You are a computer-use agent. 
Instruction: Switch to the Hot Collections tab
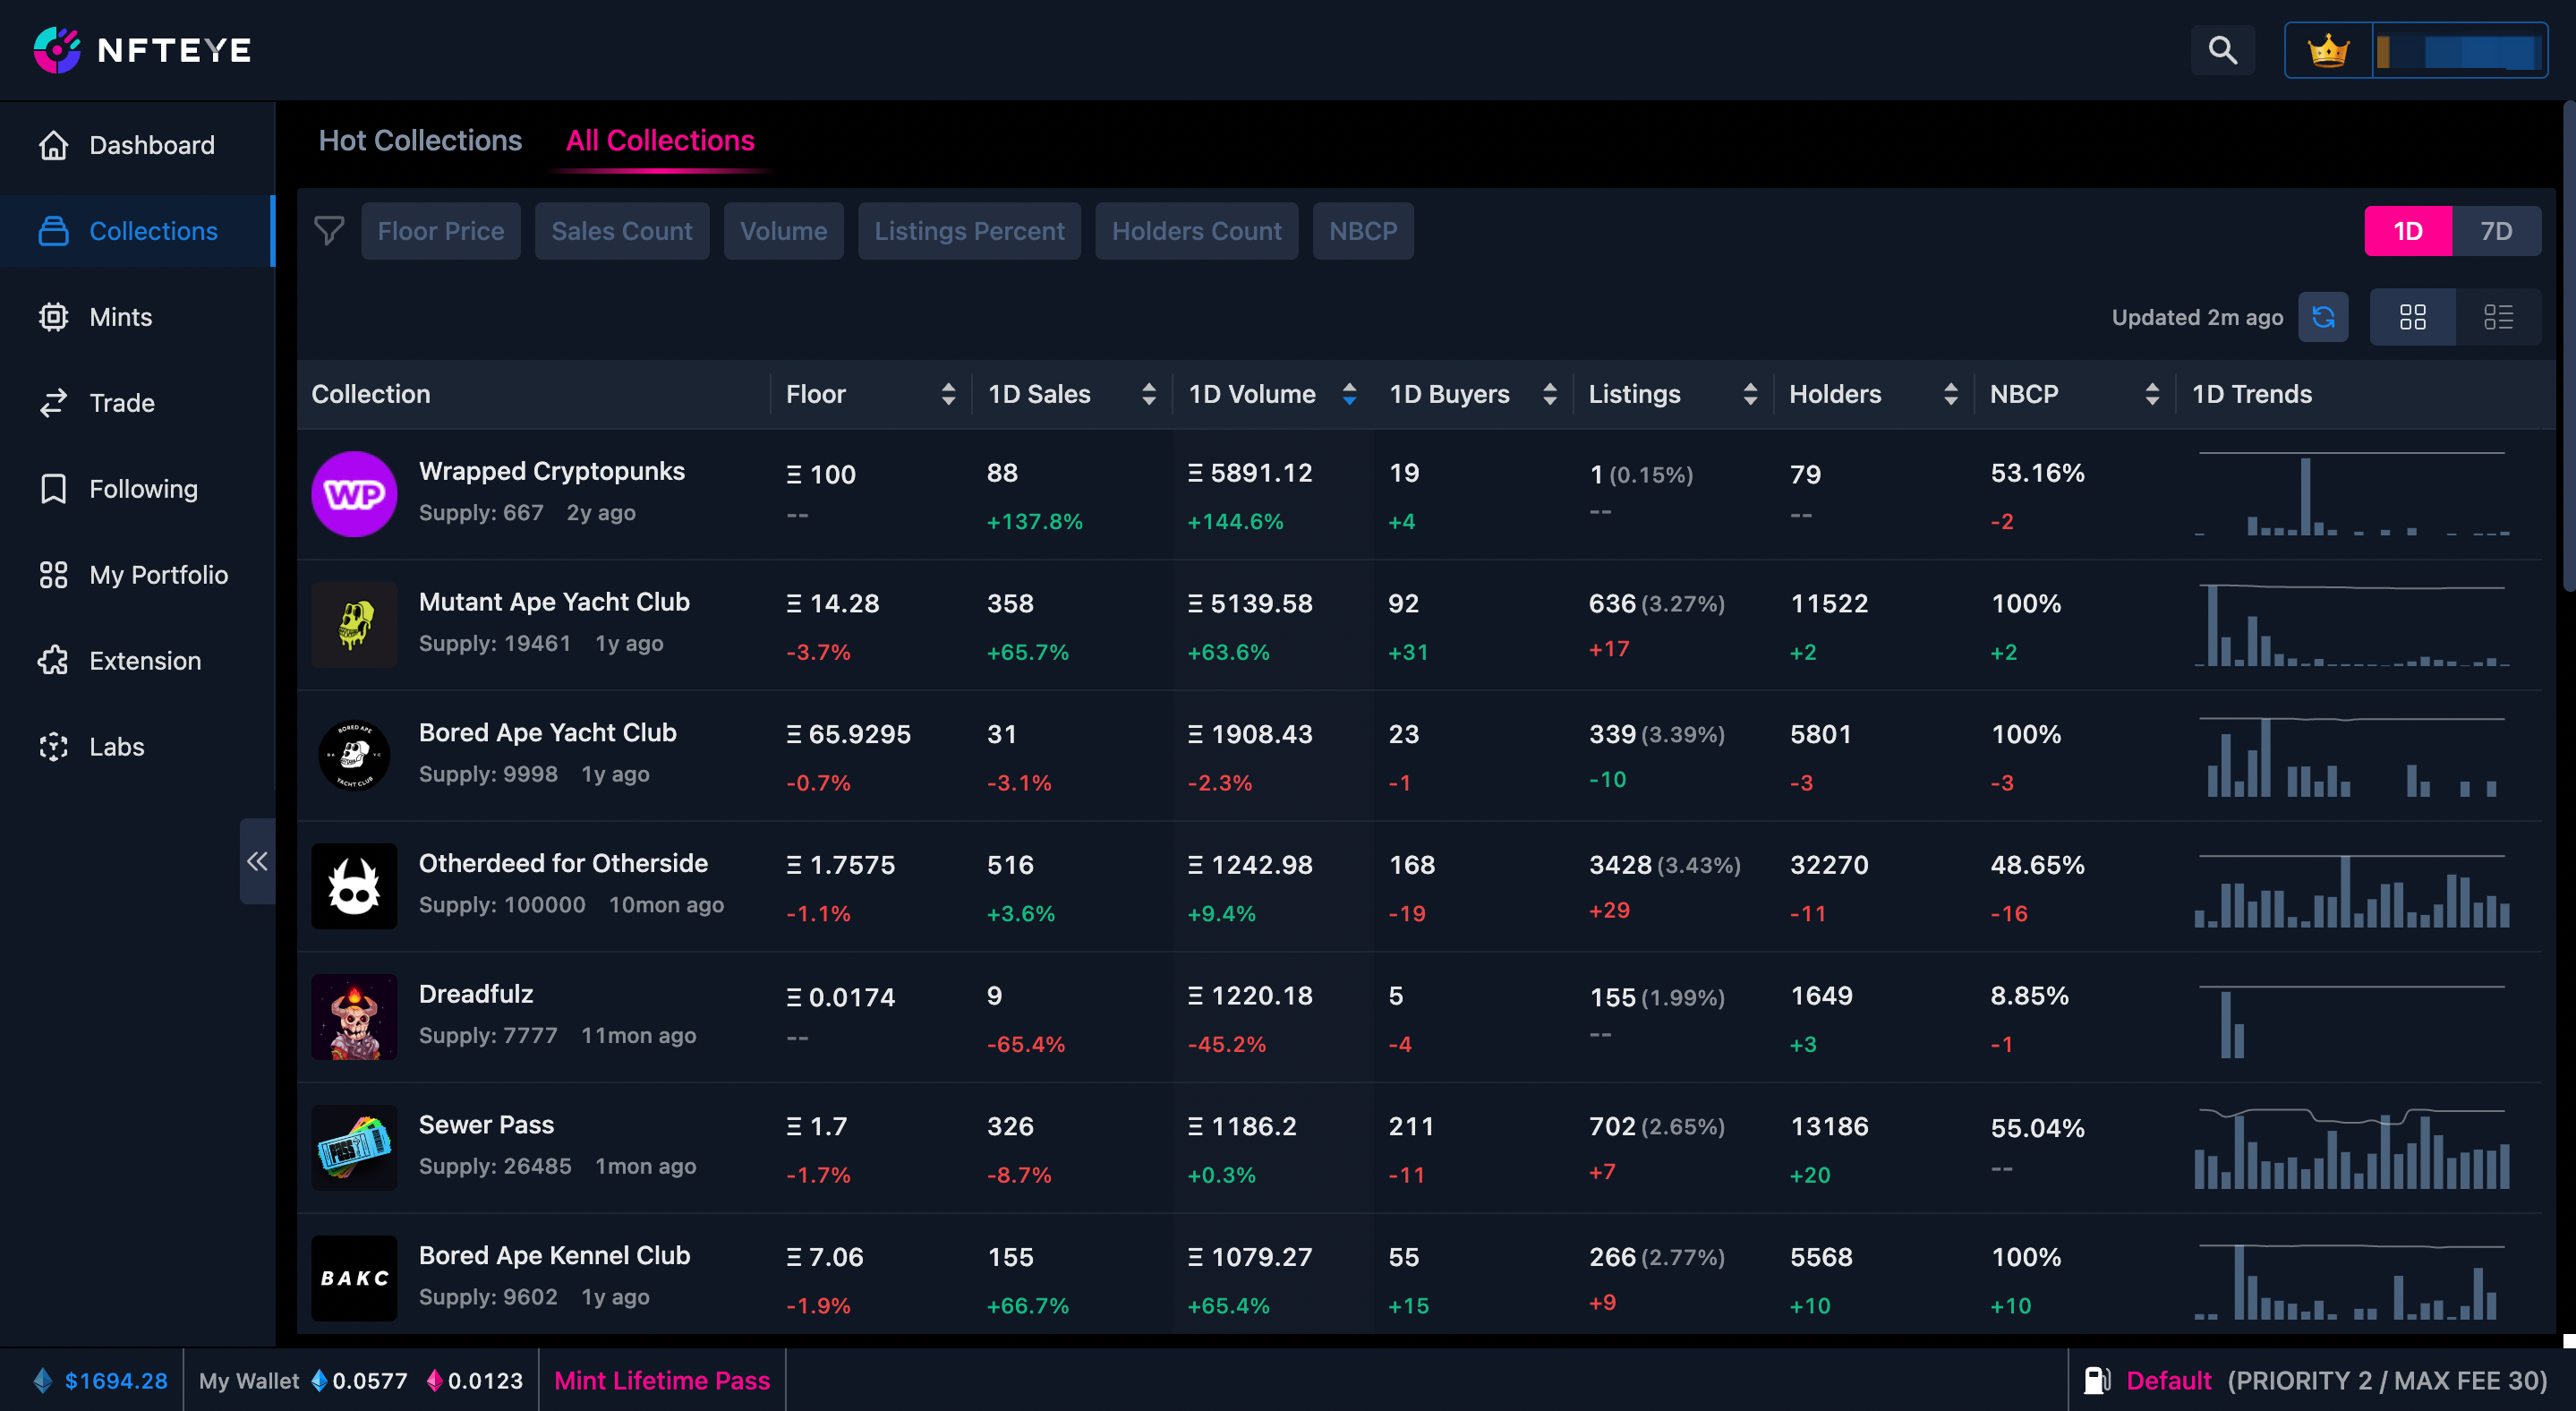(x=420, y=141)
